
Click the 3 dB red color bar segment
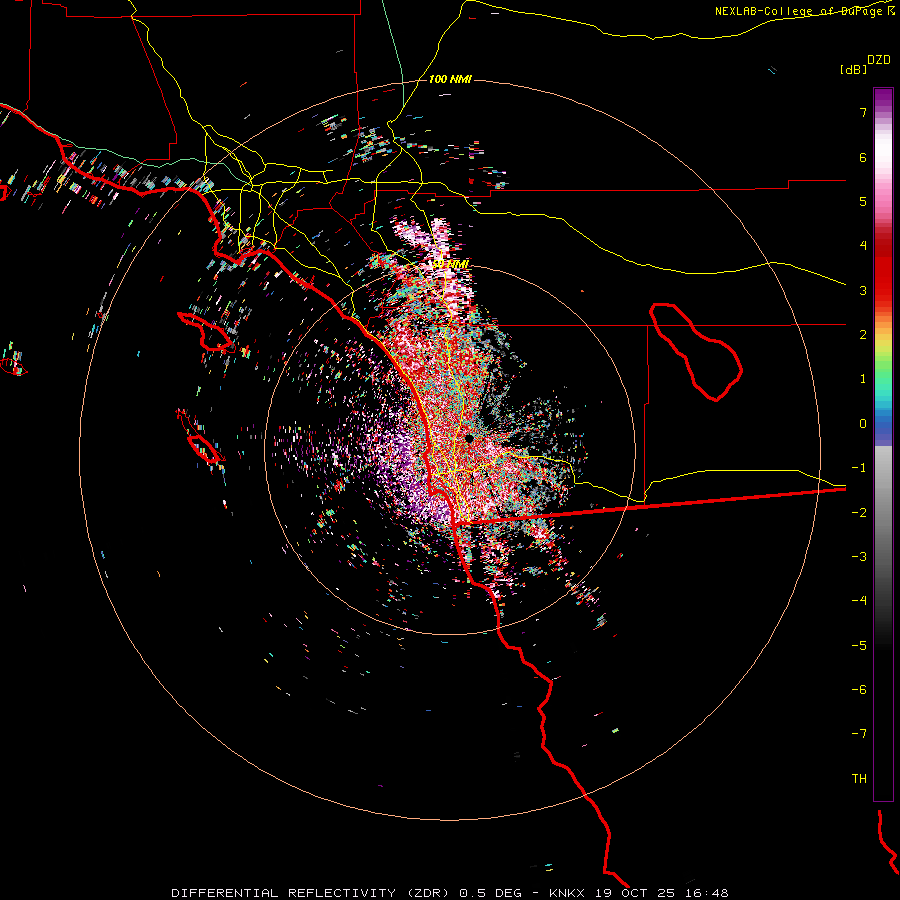[x=883, y=290]
